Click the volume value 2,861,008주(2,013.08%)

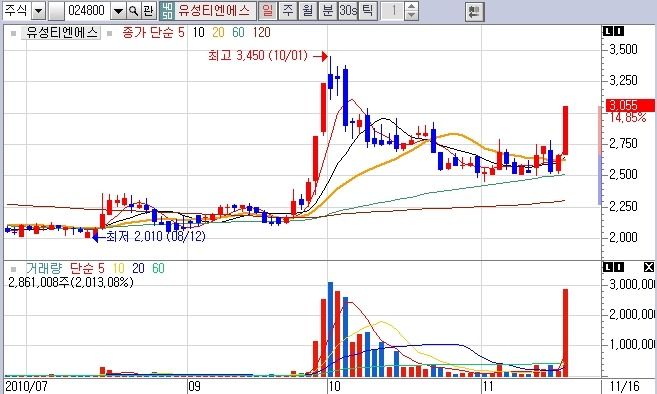71,282
